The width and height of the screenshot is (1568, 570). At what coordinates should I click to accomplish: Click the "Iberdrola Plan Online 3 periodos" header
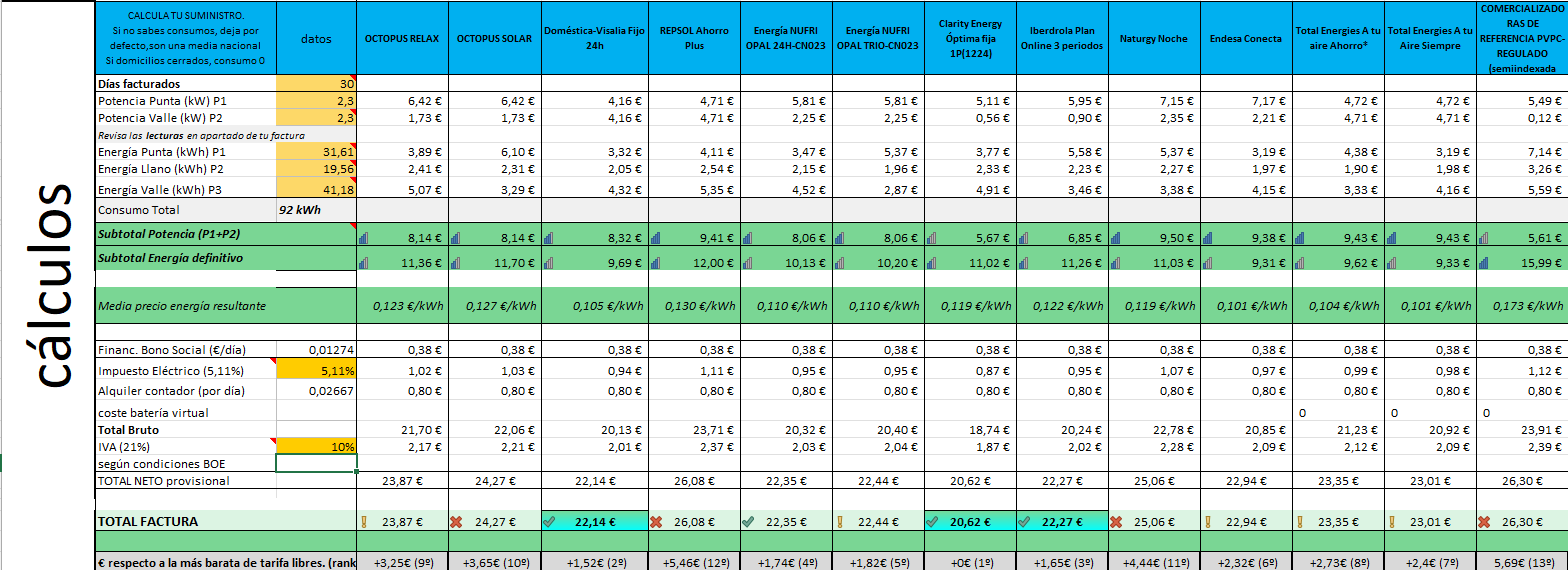pos(1063,38)
